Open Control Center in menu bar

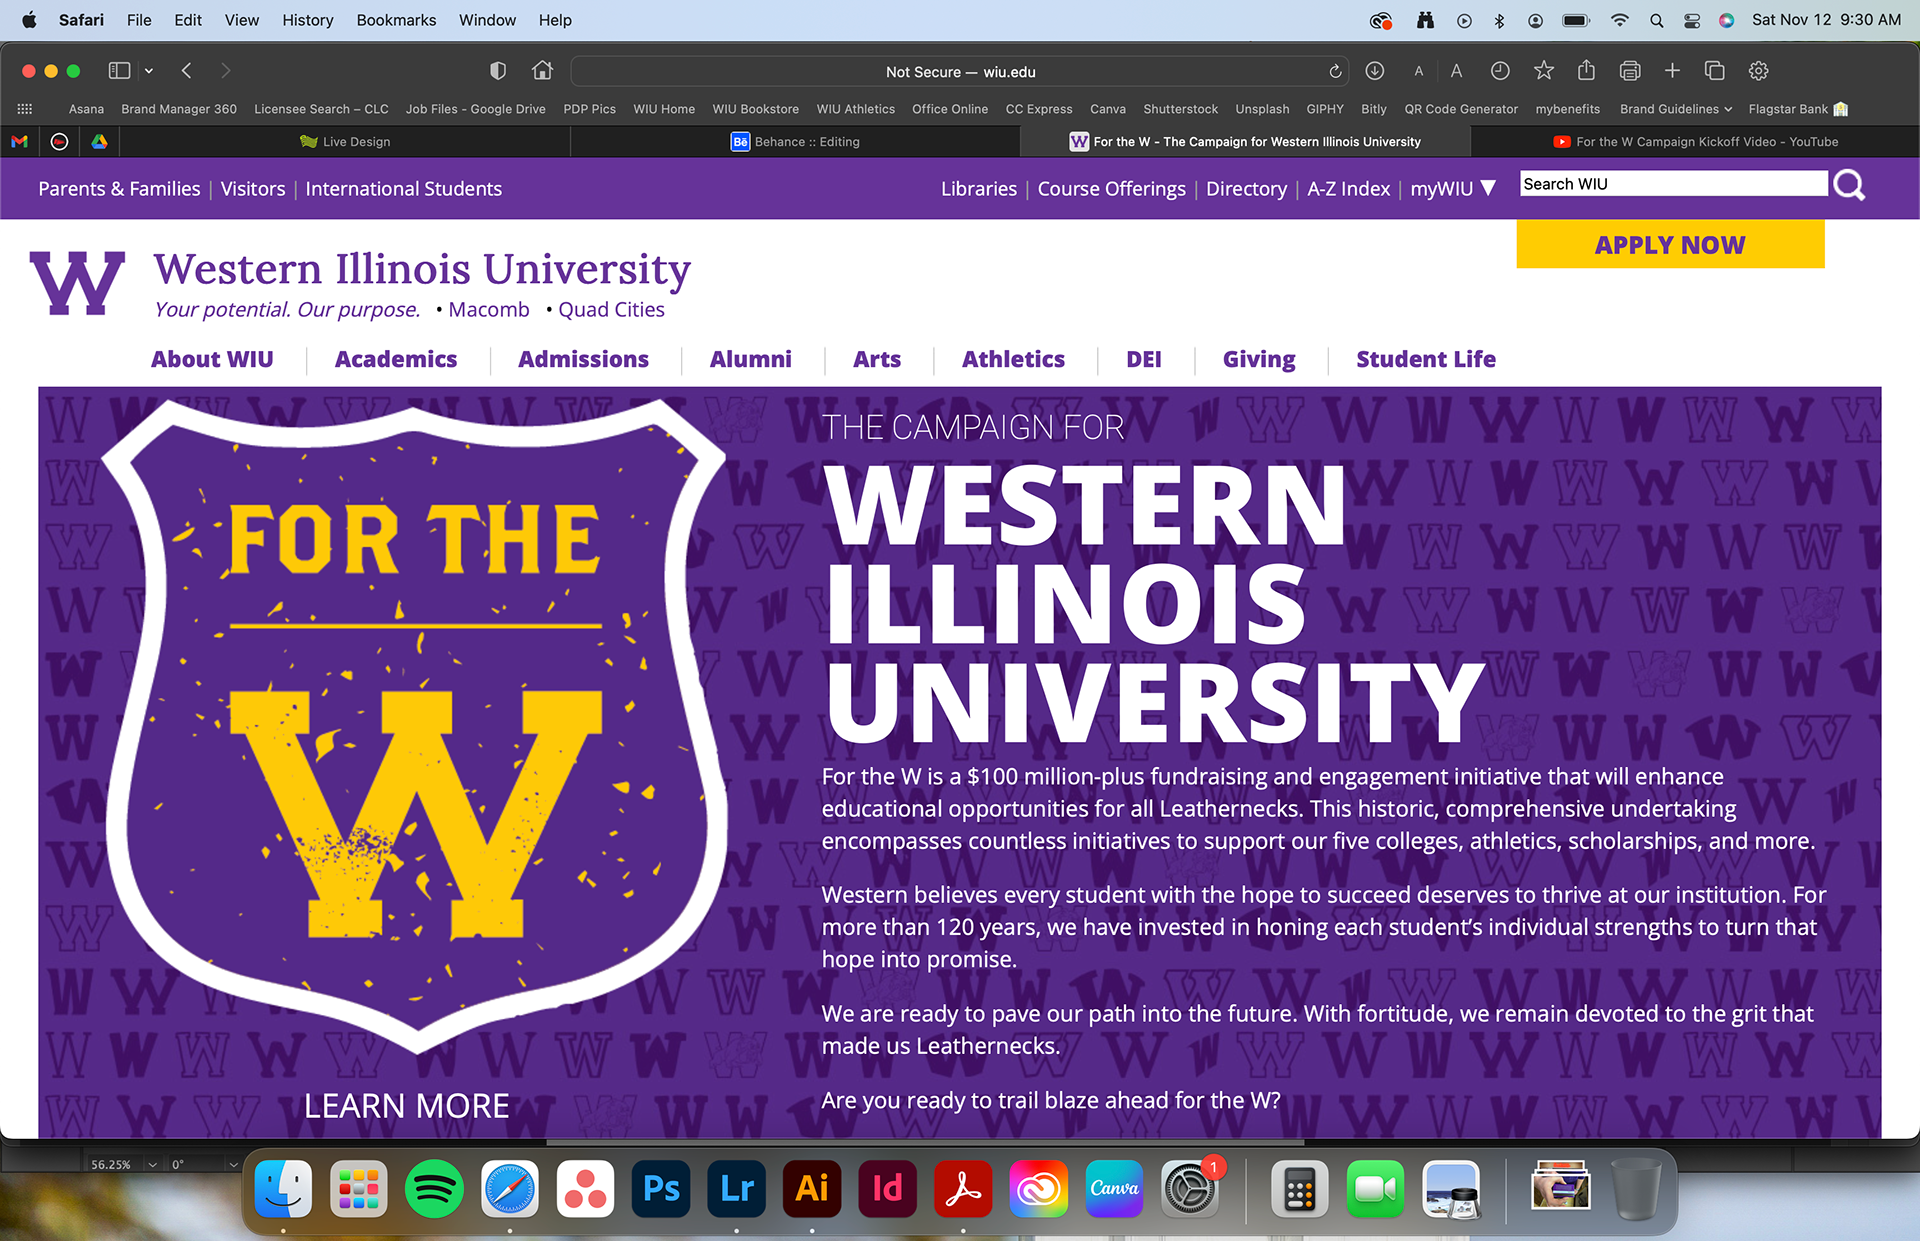coord(1692,20)
